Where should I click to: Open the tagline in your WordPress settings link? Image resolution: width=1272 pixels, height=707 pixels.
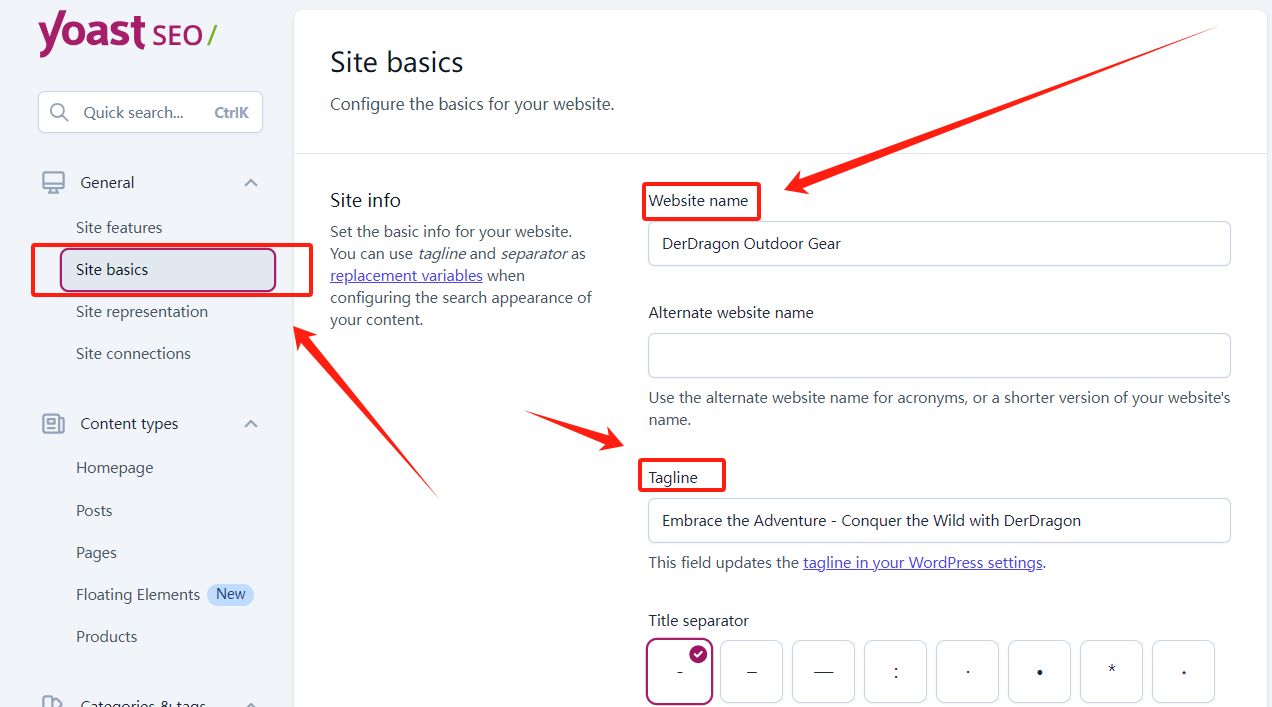click(923, 563)
